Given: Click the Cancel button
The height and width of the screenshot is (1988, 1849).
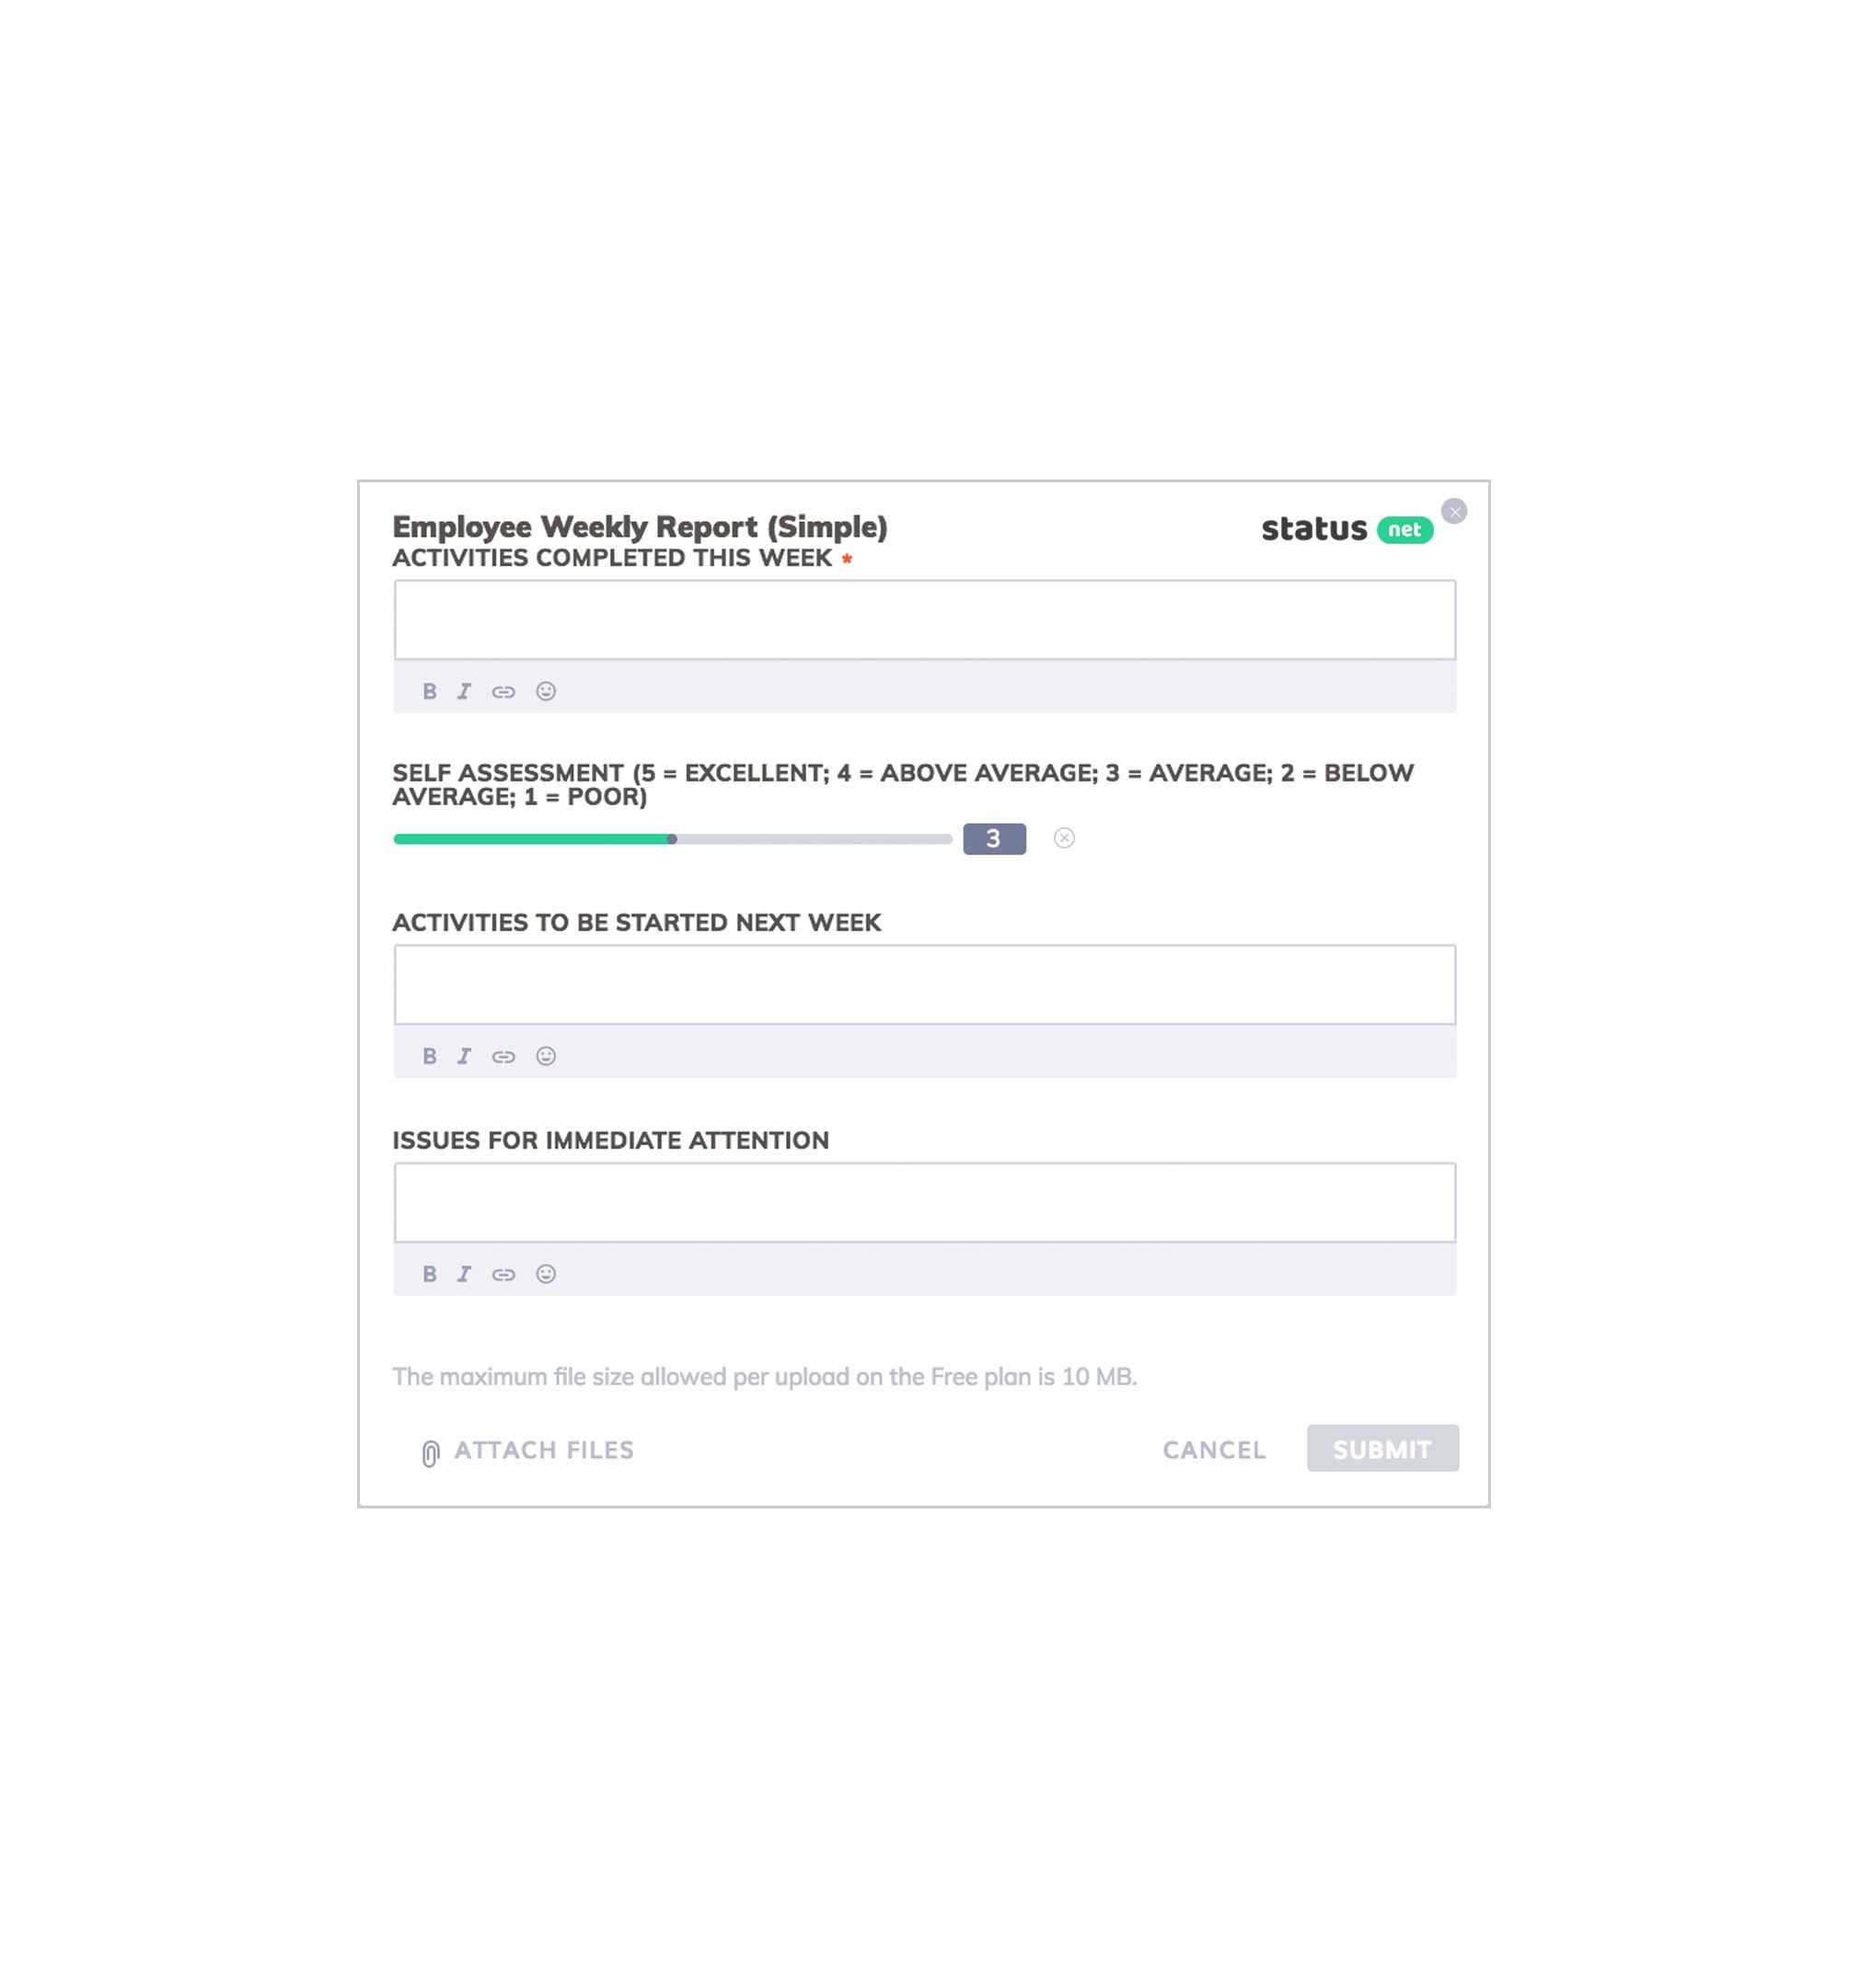Looking at the screenshot, I should 1213,1450.
